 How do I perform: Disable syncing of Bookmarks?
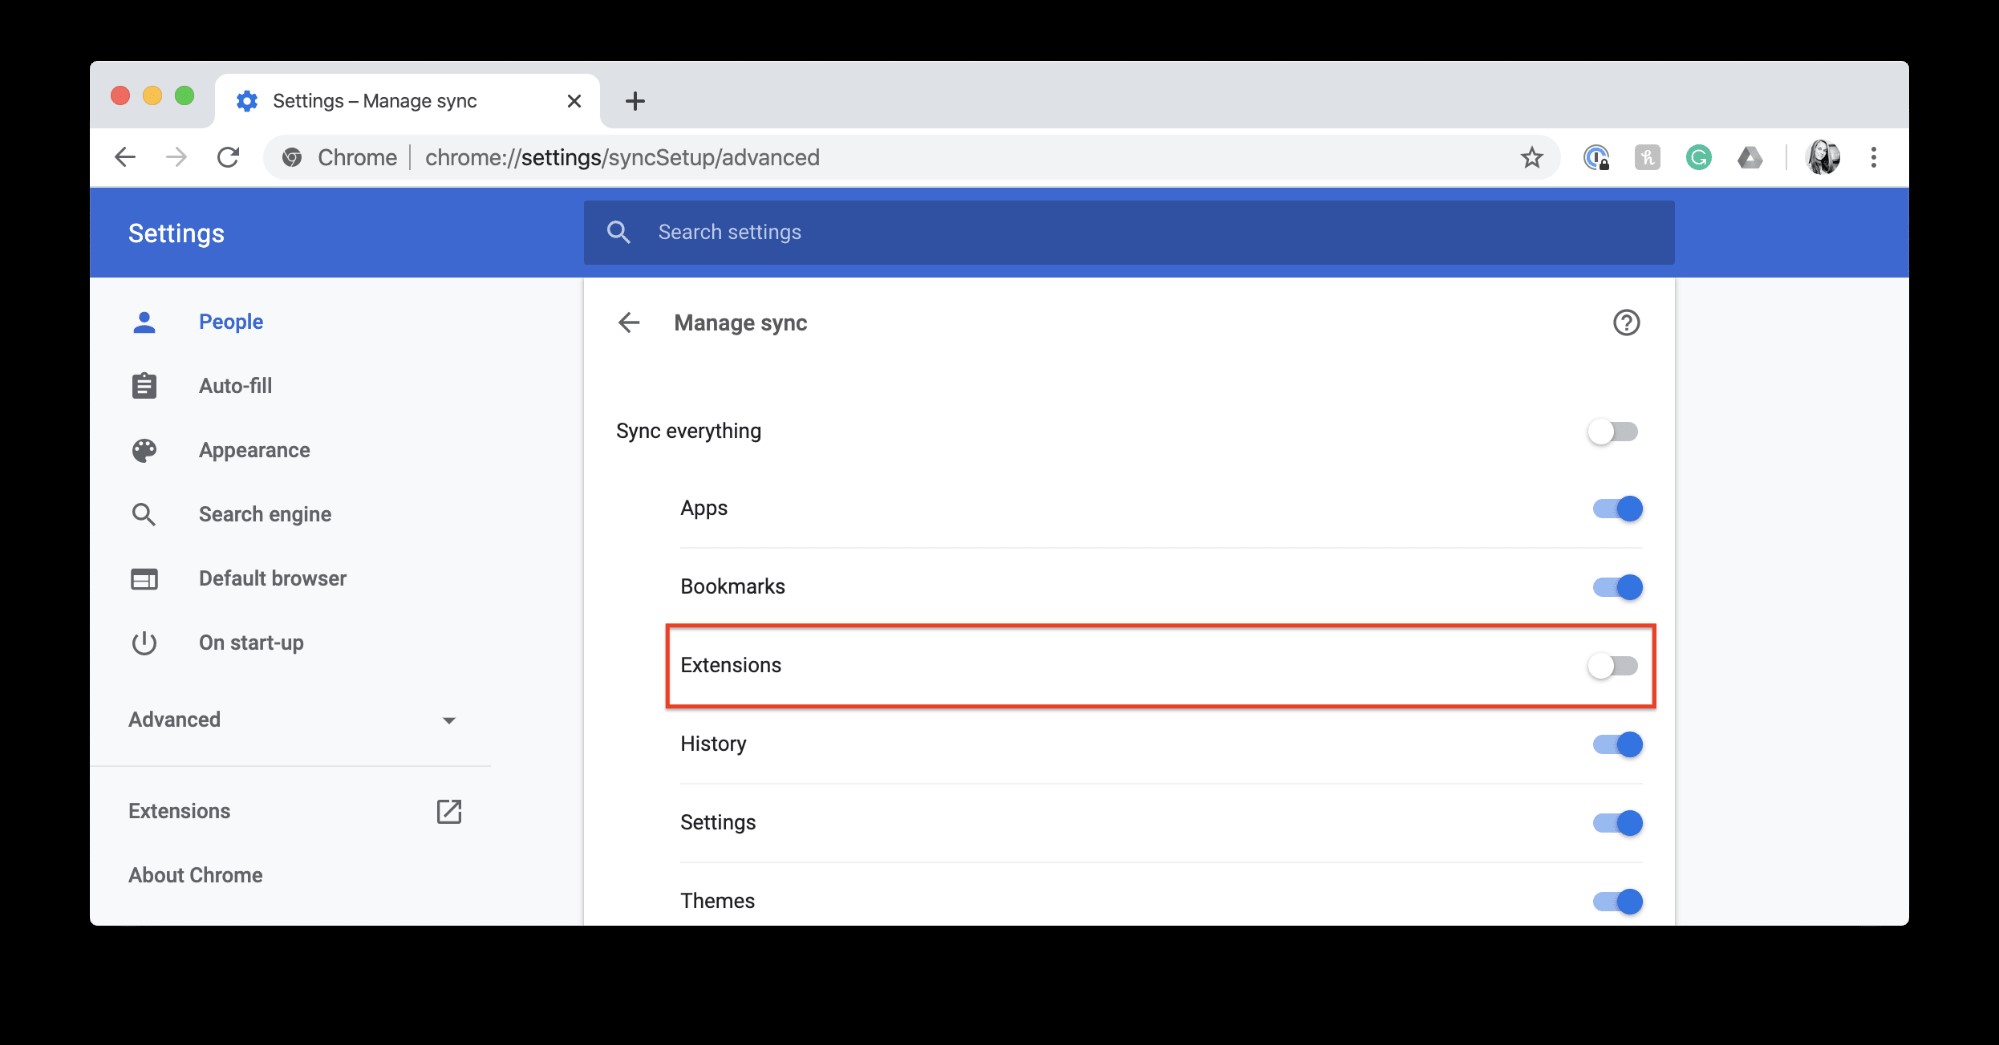point(1617,587)
